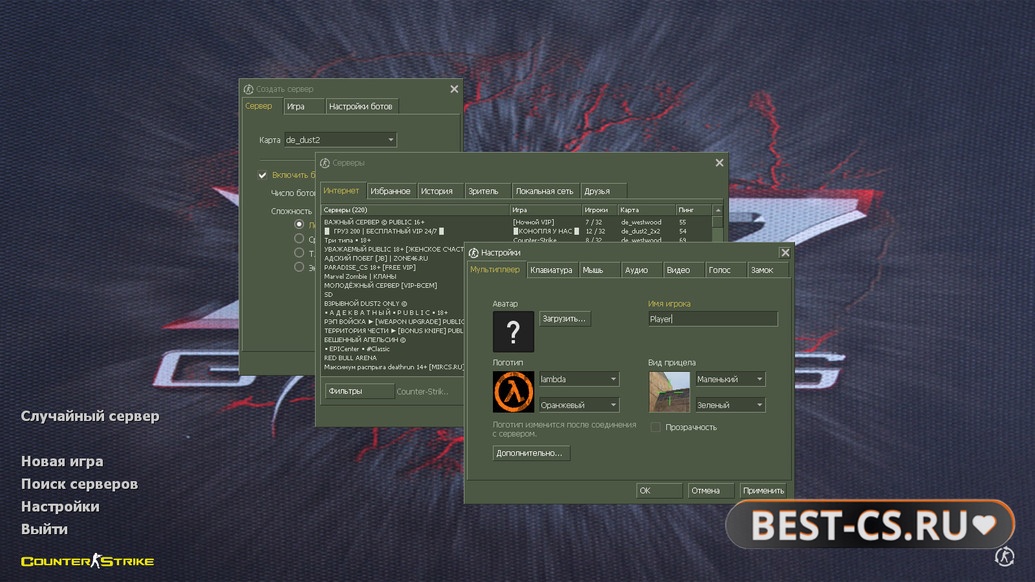The image size is (1035, 582).
Task: Click the Дополнительно... button
Action: click(x=531, y=453)
